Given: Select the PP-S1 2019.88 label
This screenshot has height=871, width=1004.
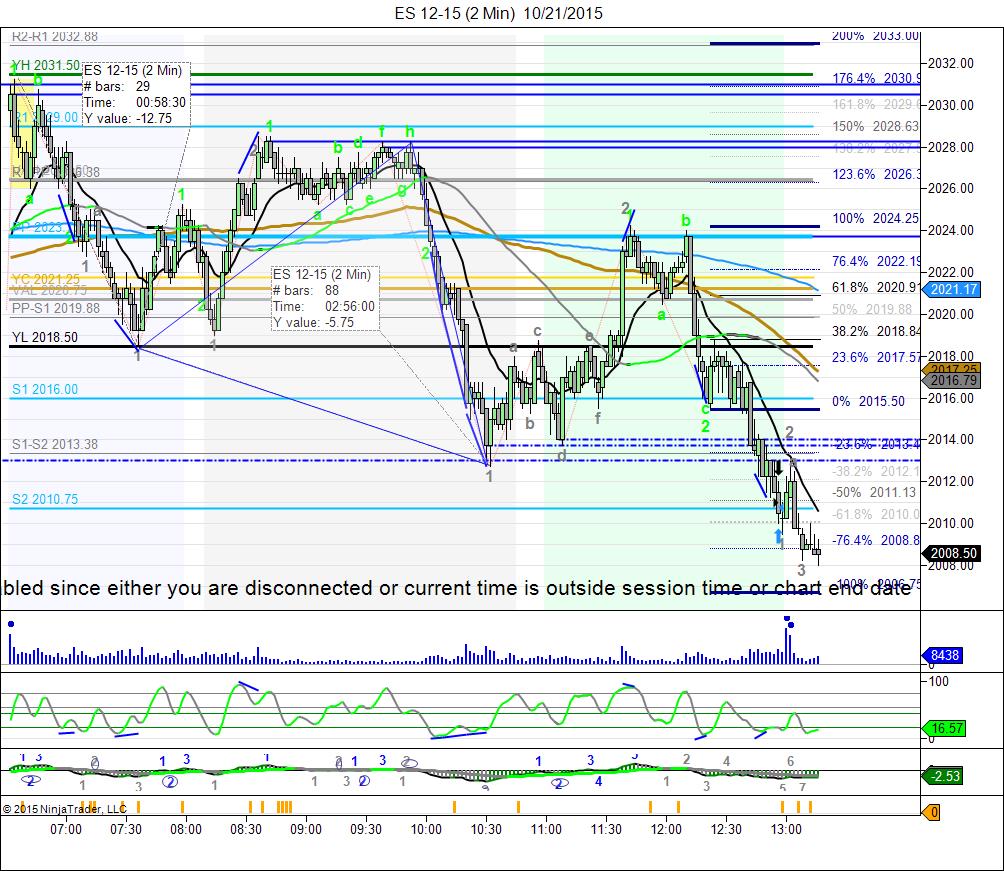Looking at the screenshot, I should [x=56, y=308].
